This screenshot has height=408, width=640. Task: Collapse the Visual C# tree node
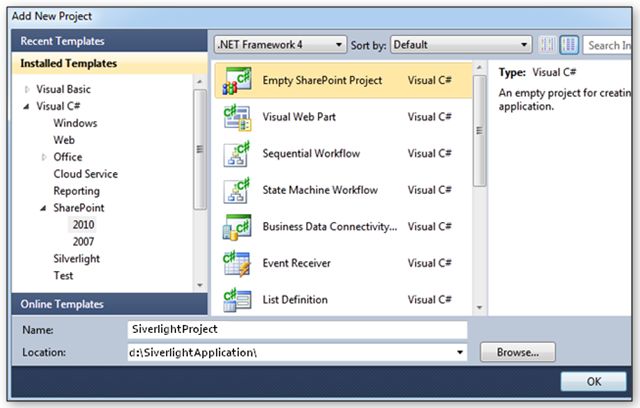(x=27, y=106)
